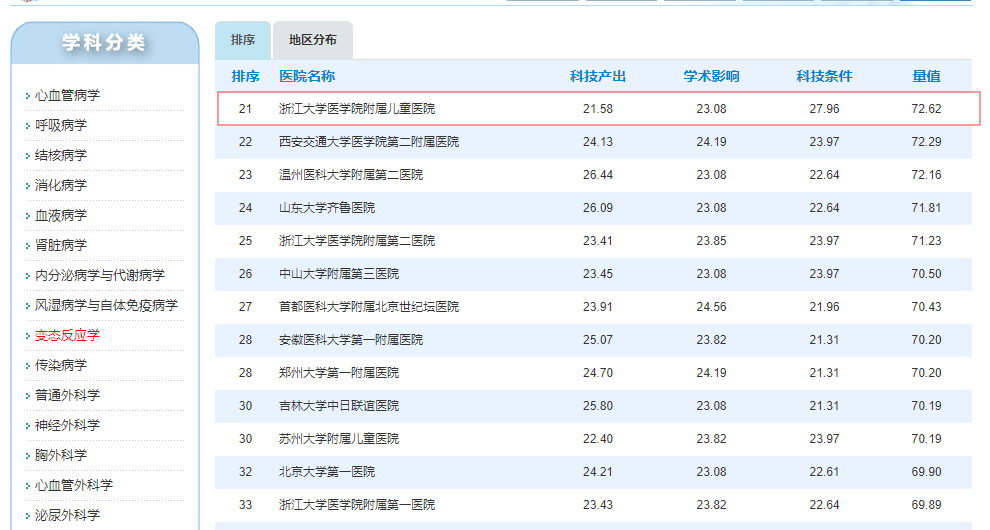Select 首都医科大学附属北京世纪坛医院 name
This screenshot has height=530, width=990.
pyautogui.click(x=369, y=306)
